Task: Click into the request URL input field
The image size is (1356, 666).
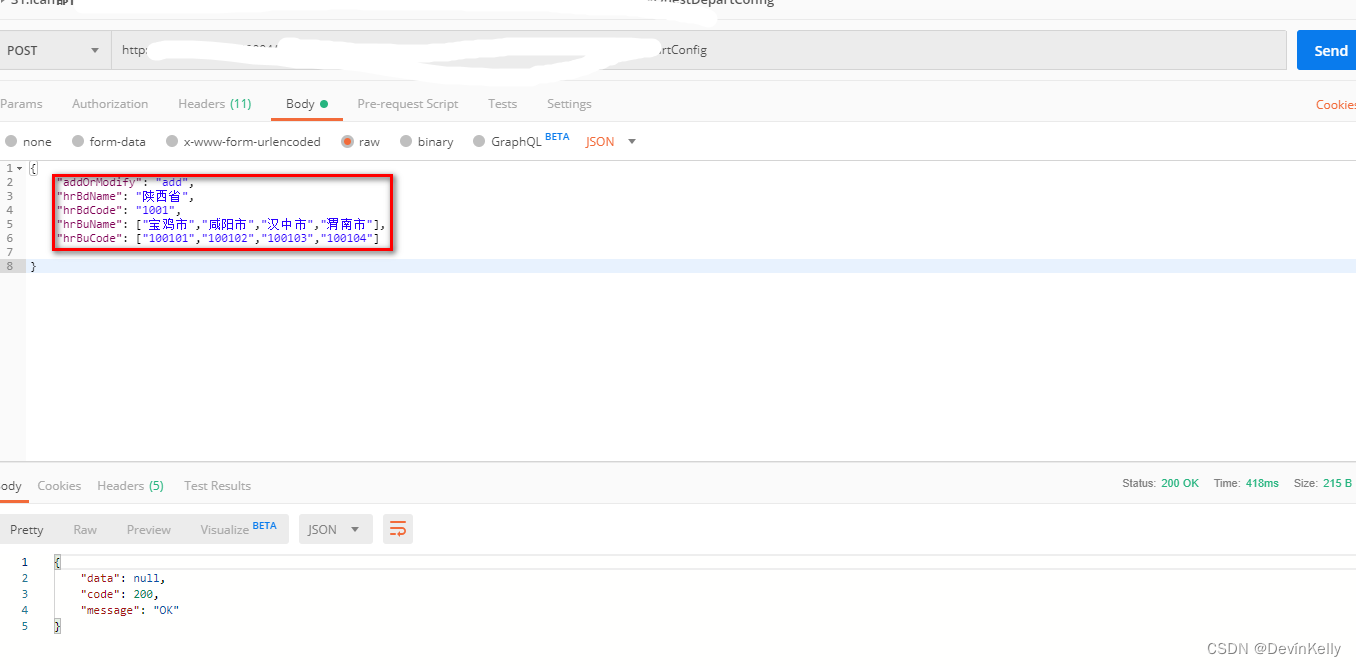Action: click(700, 49)
